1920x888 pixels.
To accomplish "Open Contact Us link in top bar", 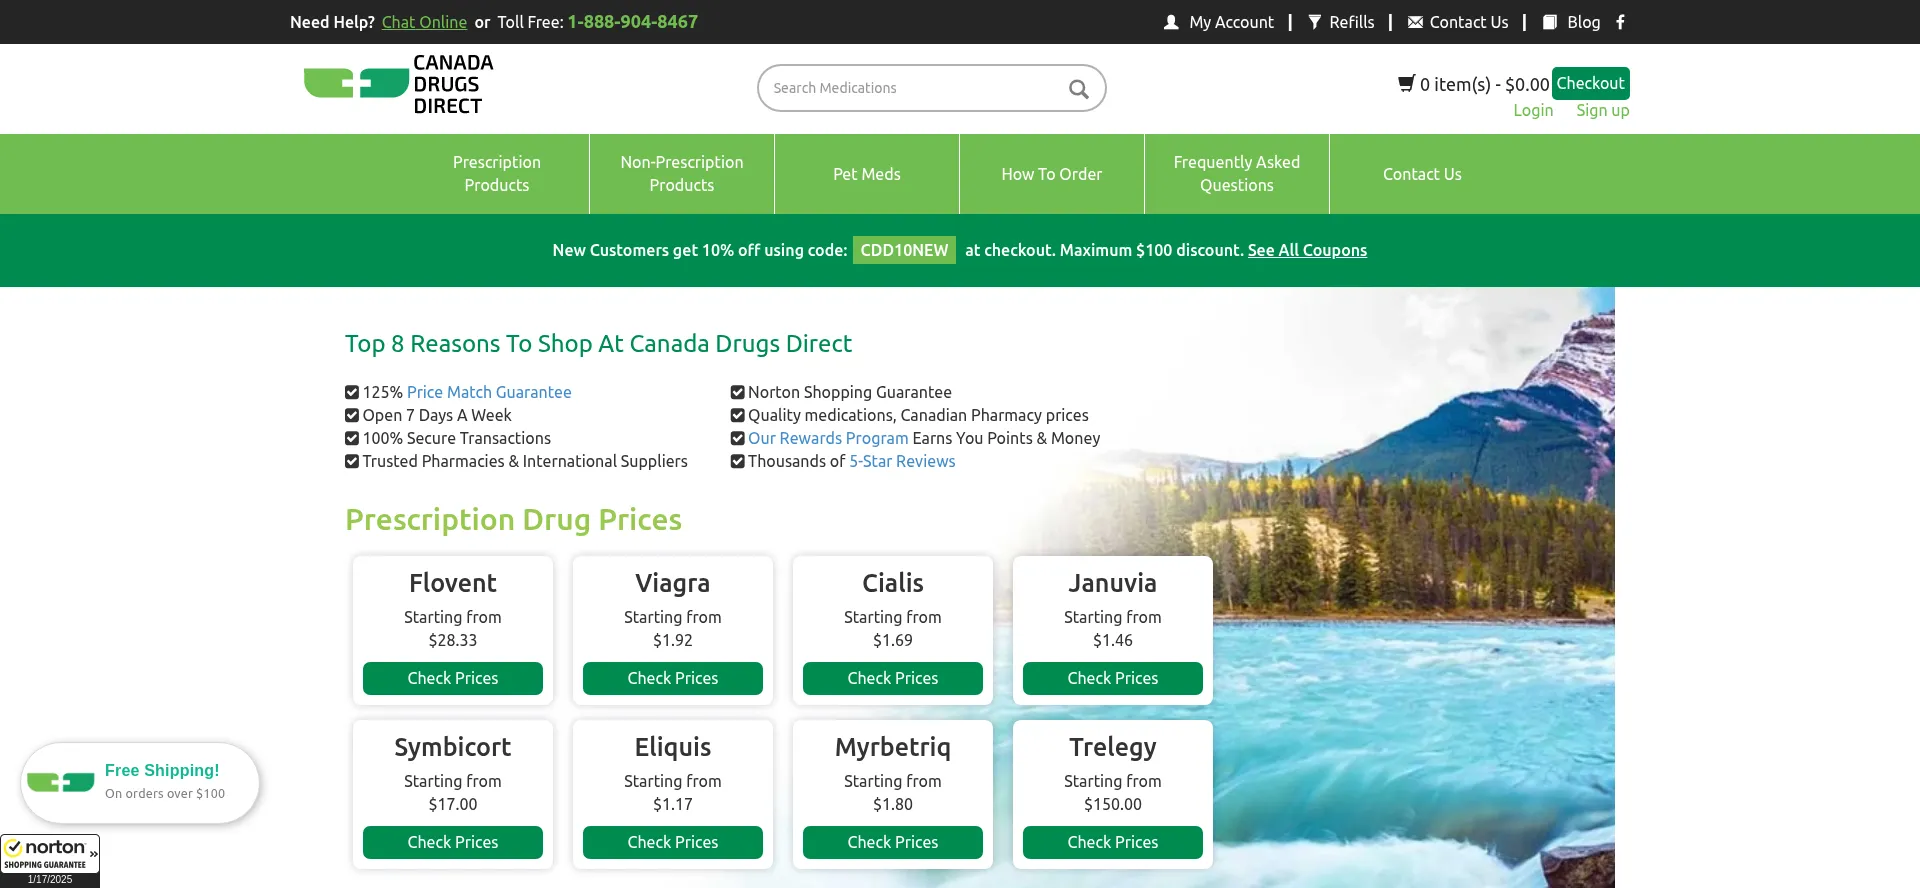I will (x=1469, y=22).
